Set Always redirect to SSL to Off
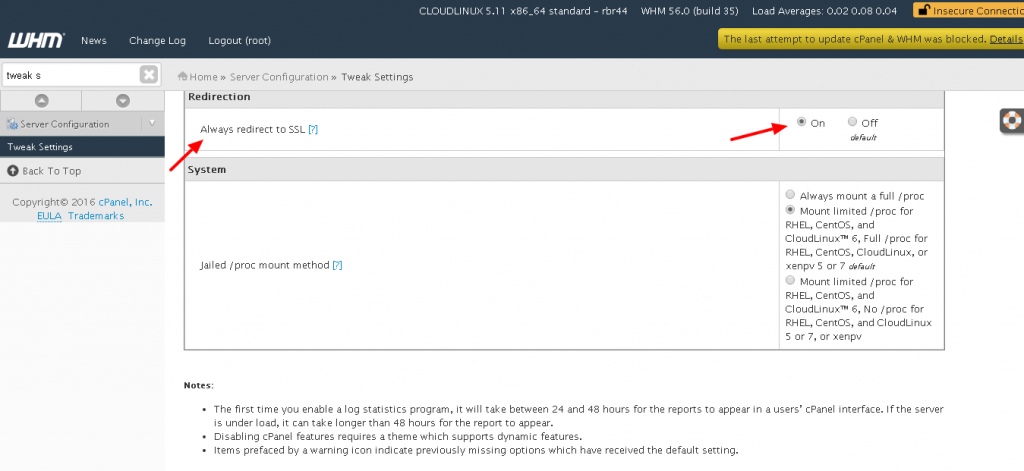1024x471 pixels. point(852,122)
